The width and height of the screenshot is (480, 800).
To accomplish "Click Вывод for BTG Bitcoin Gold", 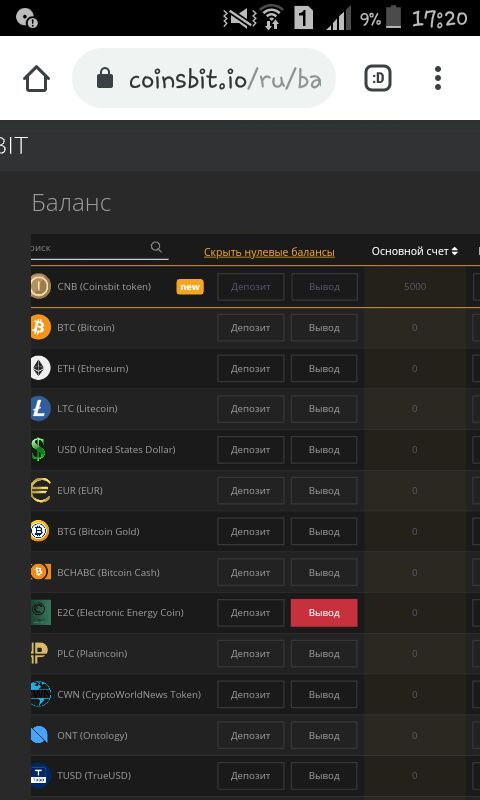I will point(324,532).
